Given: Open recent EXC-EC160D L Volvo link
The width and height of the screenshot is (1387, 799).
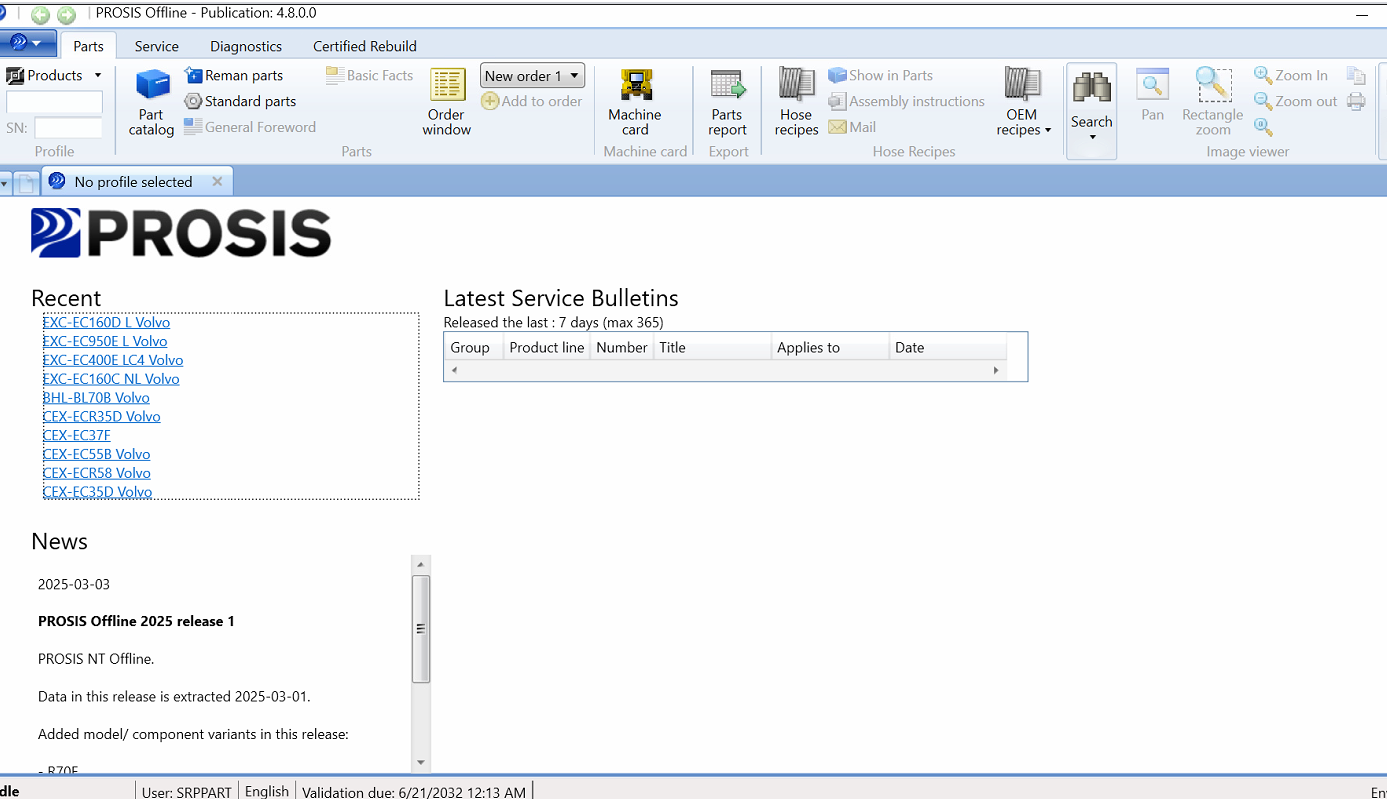Looking at the screenshot, I should [106, 323].
